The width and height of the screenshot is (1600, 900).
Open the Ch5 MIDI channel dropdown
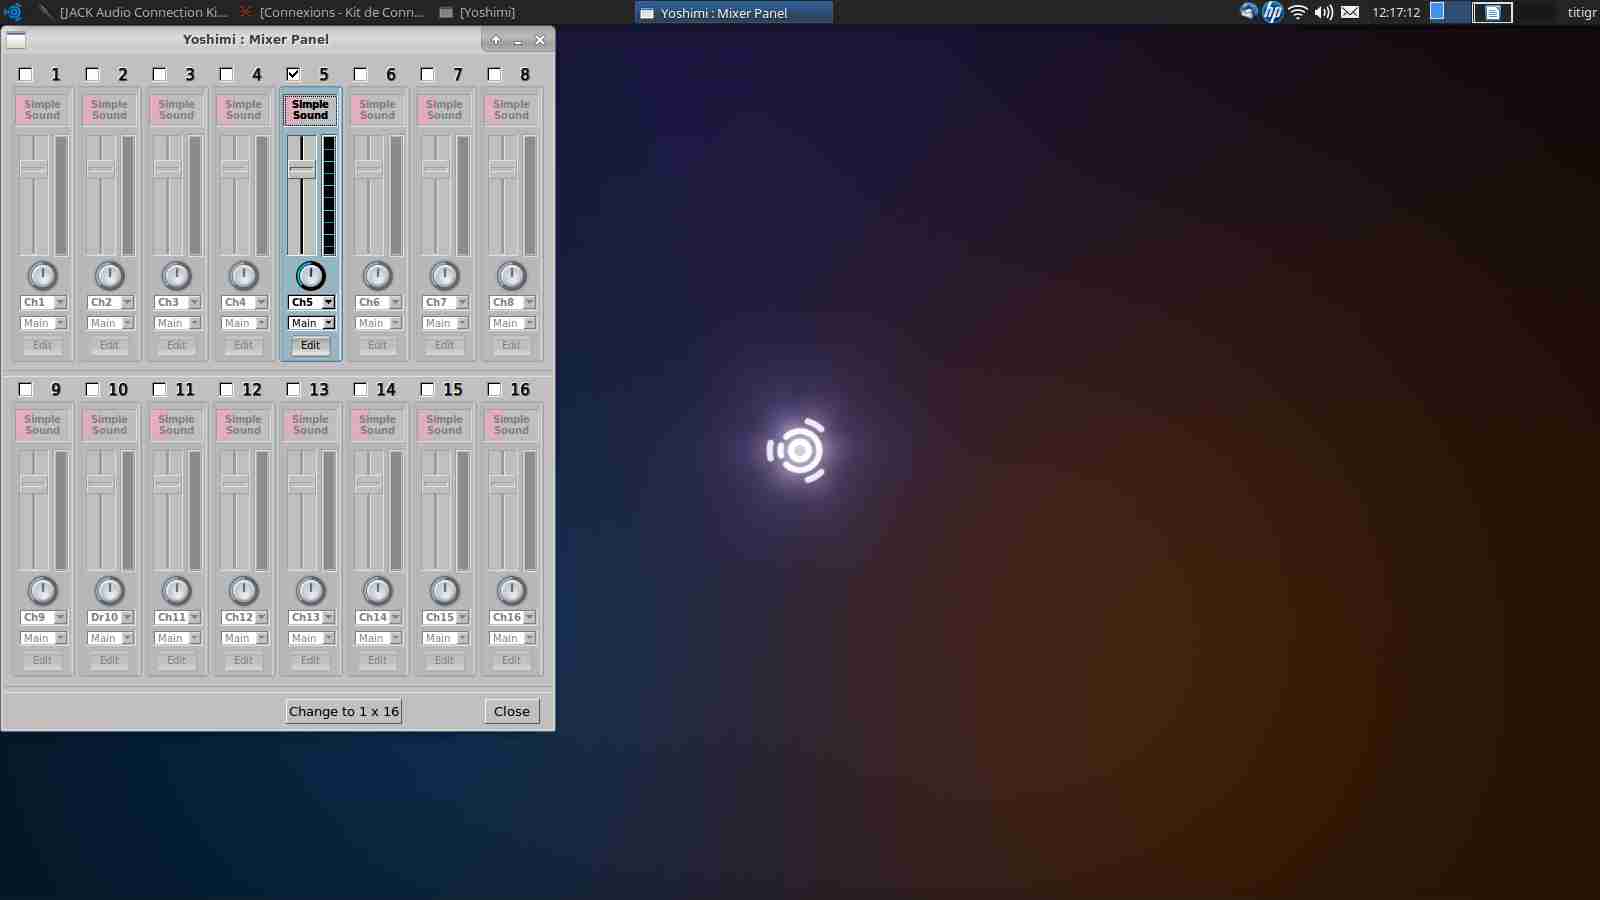point(312,302)
